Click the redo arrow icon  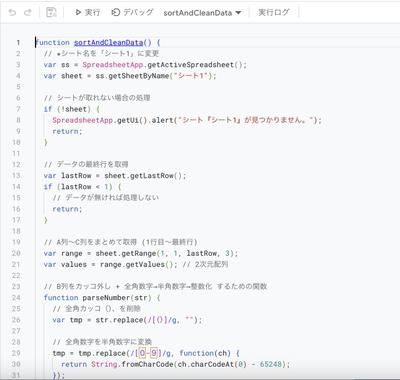[x=28, y=13]
